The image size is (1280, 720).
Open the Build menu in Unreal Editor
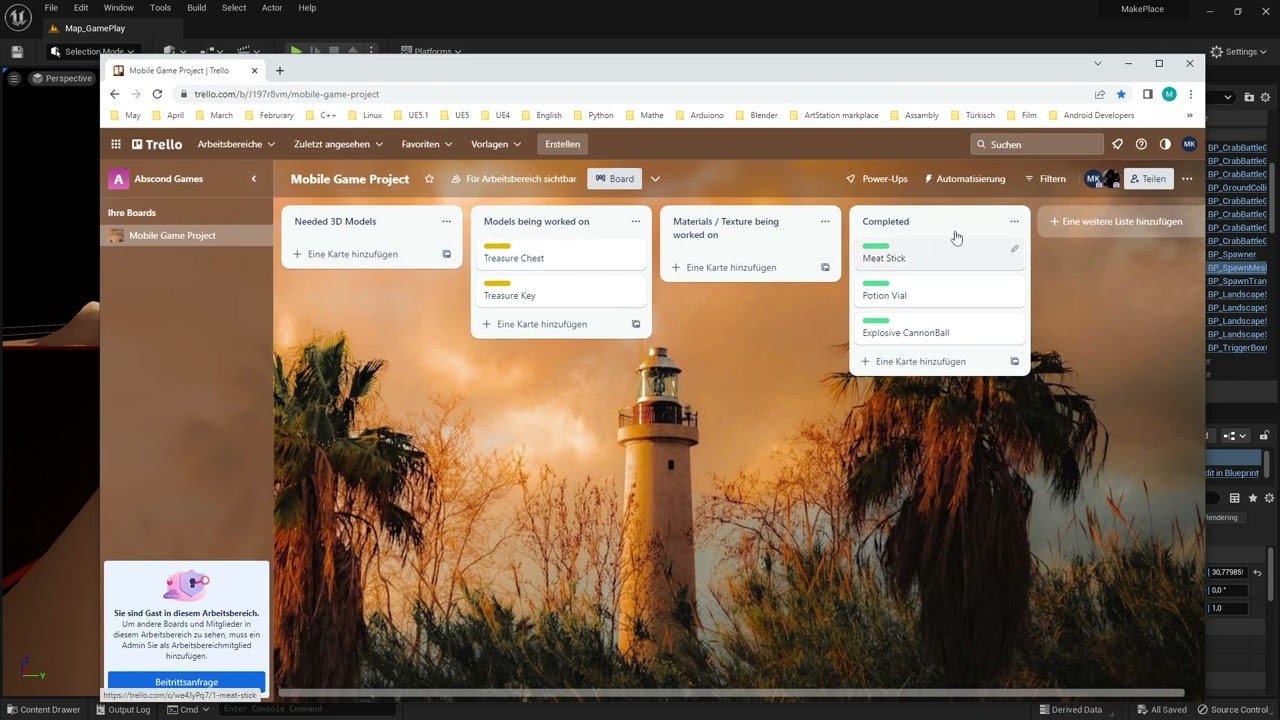pos(196,7)
